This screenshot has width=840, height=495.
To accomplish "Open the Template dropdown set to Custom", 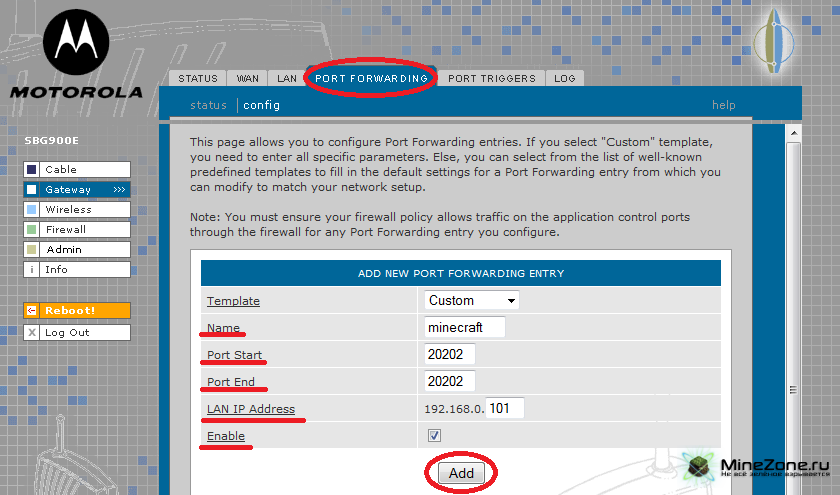I will click(472, 300).
